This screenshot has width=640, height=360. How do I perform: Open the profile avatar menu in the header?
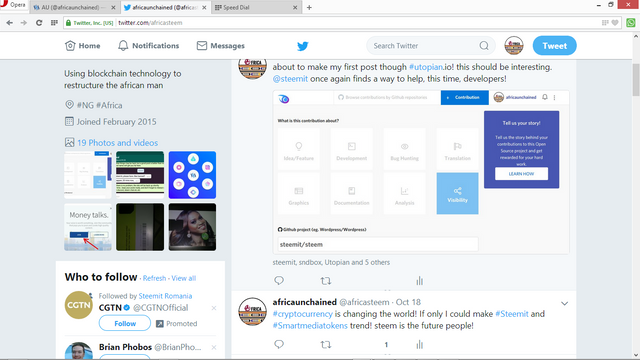[x=514, y=45]
